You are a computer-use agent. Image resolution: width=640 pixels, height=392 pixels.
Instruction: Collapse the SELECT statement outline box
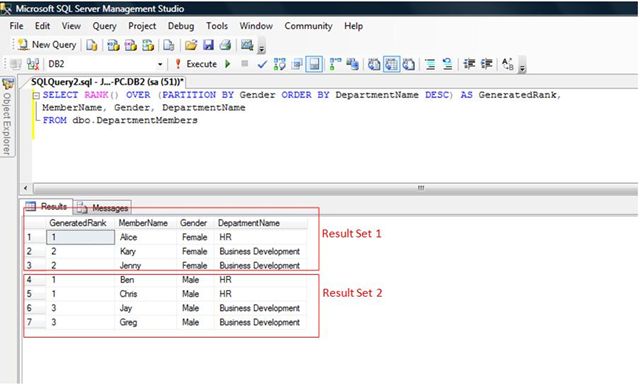(36, 96)
